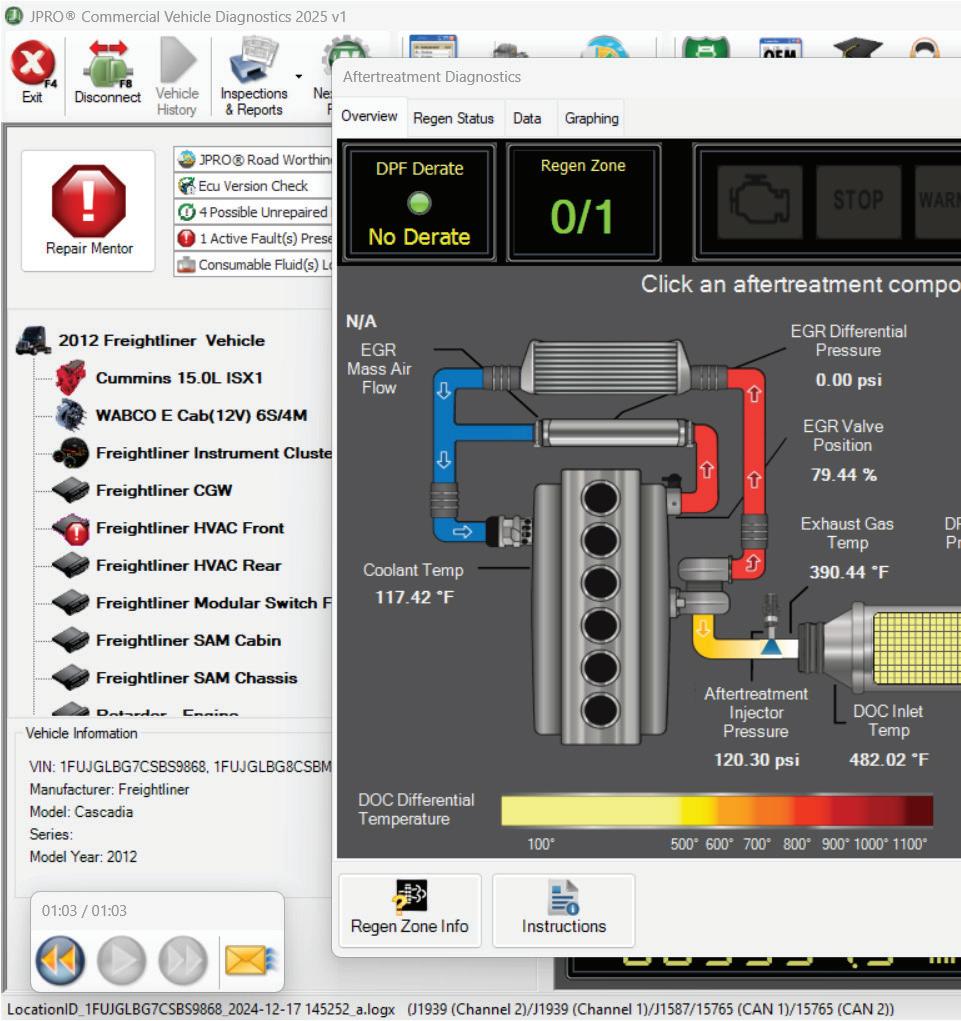Select Freightliner Modular Switch Field
961x1021 pixels.
pyautogui.click(x=214, y=603)
